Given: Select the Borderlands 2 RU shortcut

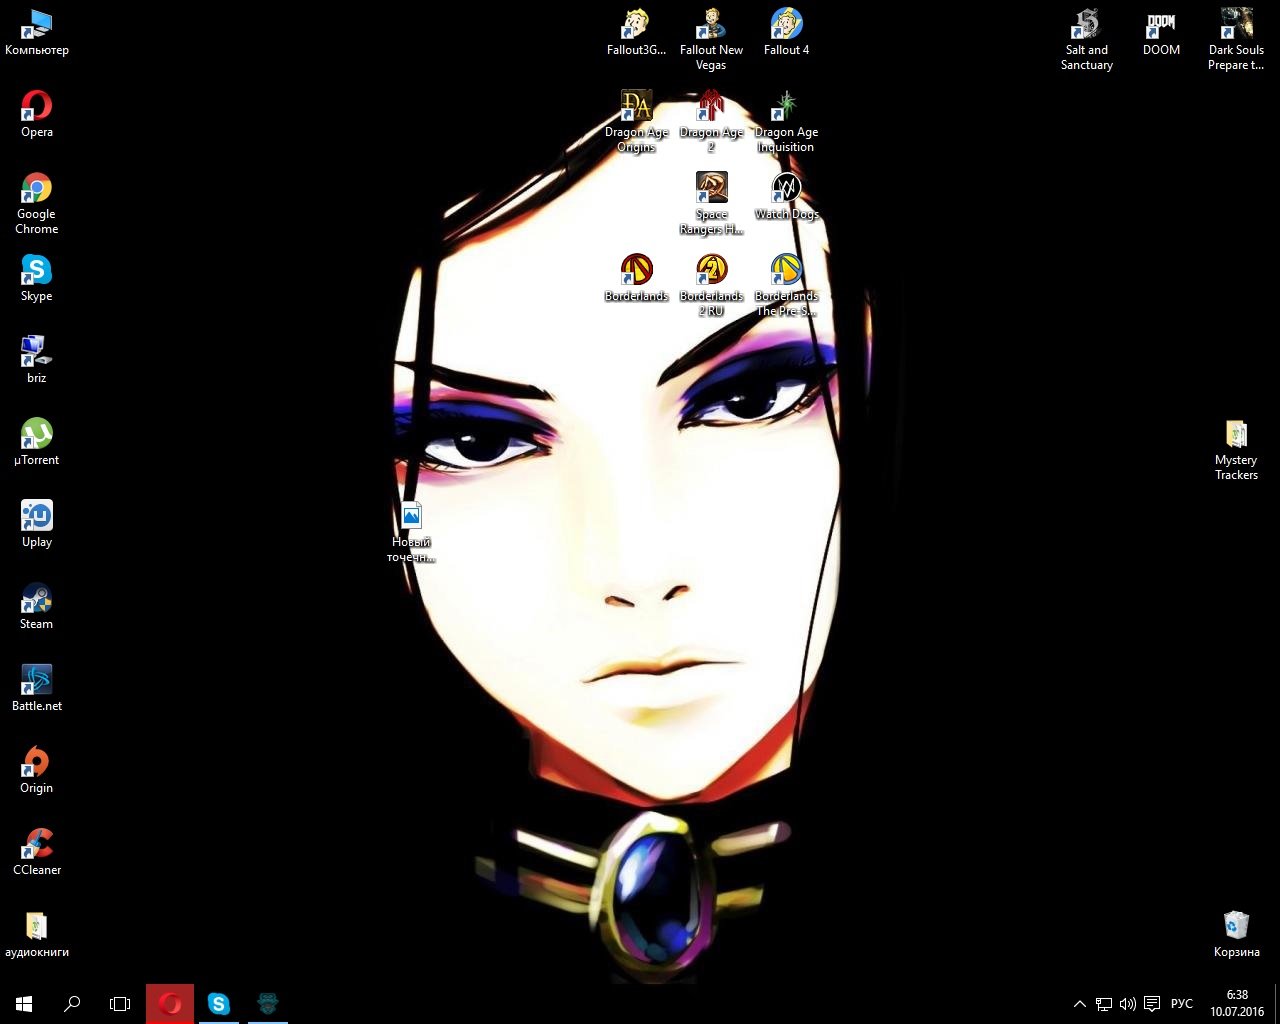Looking at the screenshot, I should [x=711, y=286].
